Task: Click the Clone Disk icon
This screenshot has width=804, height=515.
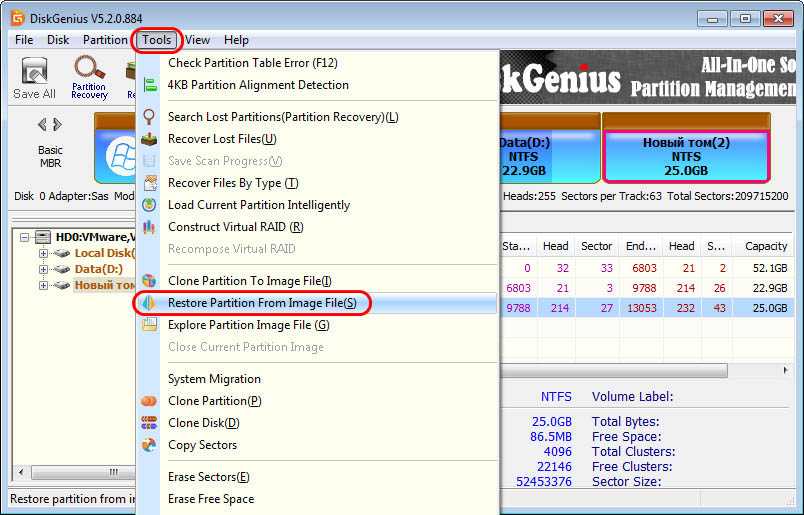Action: pyautogui.click(x=150, y=423)
